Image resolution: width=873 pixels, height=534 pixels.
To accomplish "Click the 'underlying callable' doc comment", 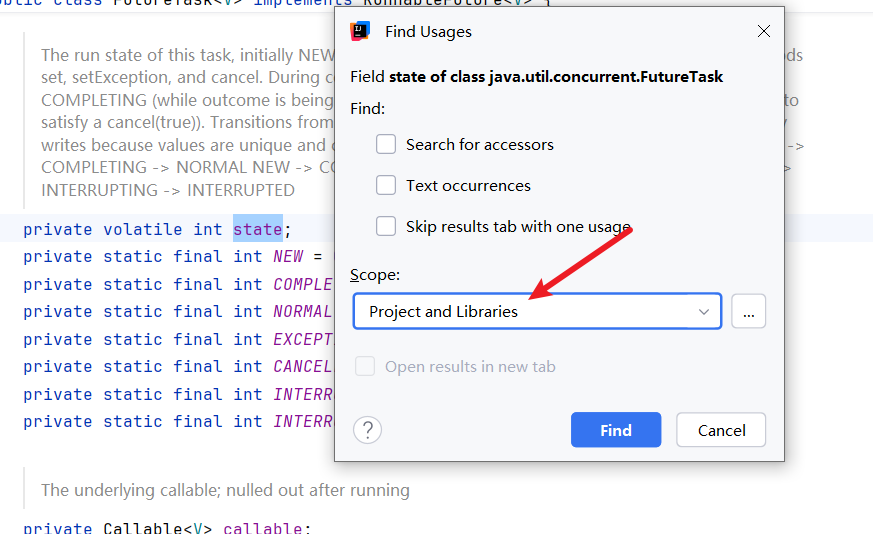I will [225, 490].
